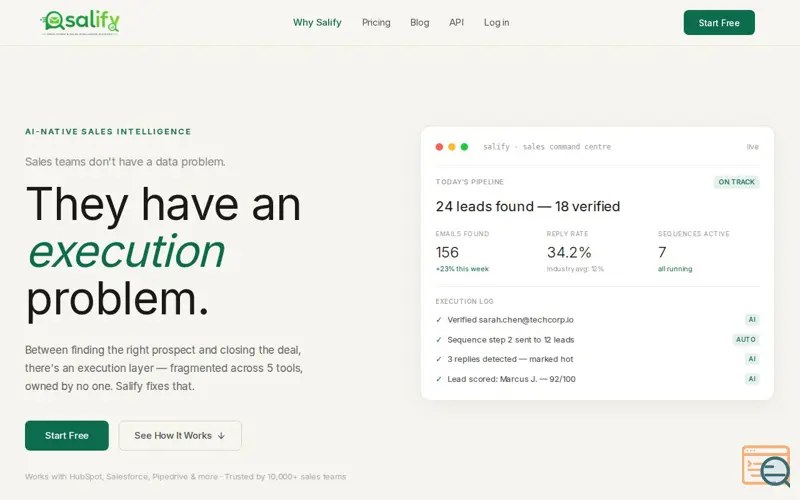Image resolution: width=800 pixels, height=500 pixels.
Task: Click the red dot in command centre window
Action: pyautogui.click(x=439, y=147)
